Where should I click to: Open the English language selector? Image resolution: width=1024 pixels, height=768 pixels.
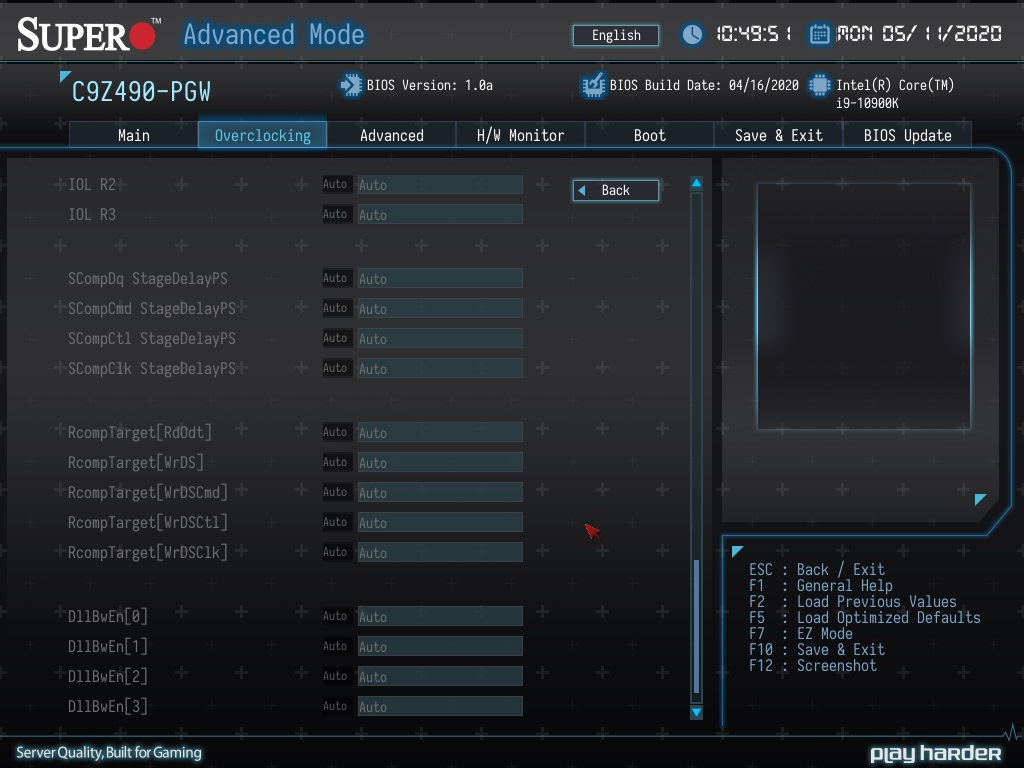tap(615, 35)
